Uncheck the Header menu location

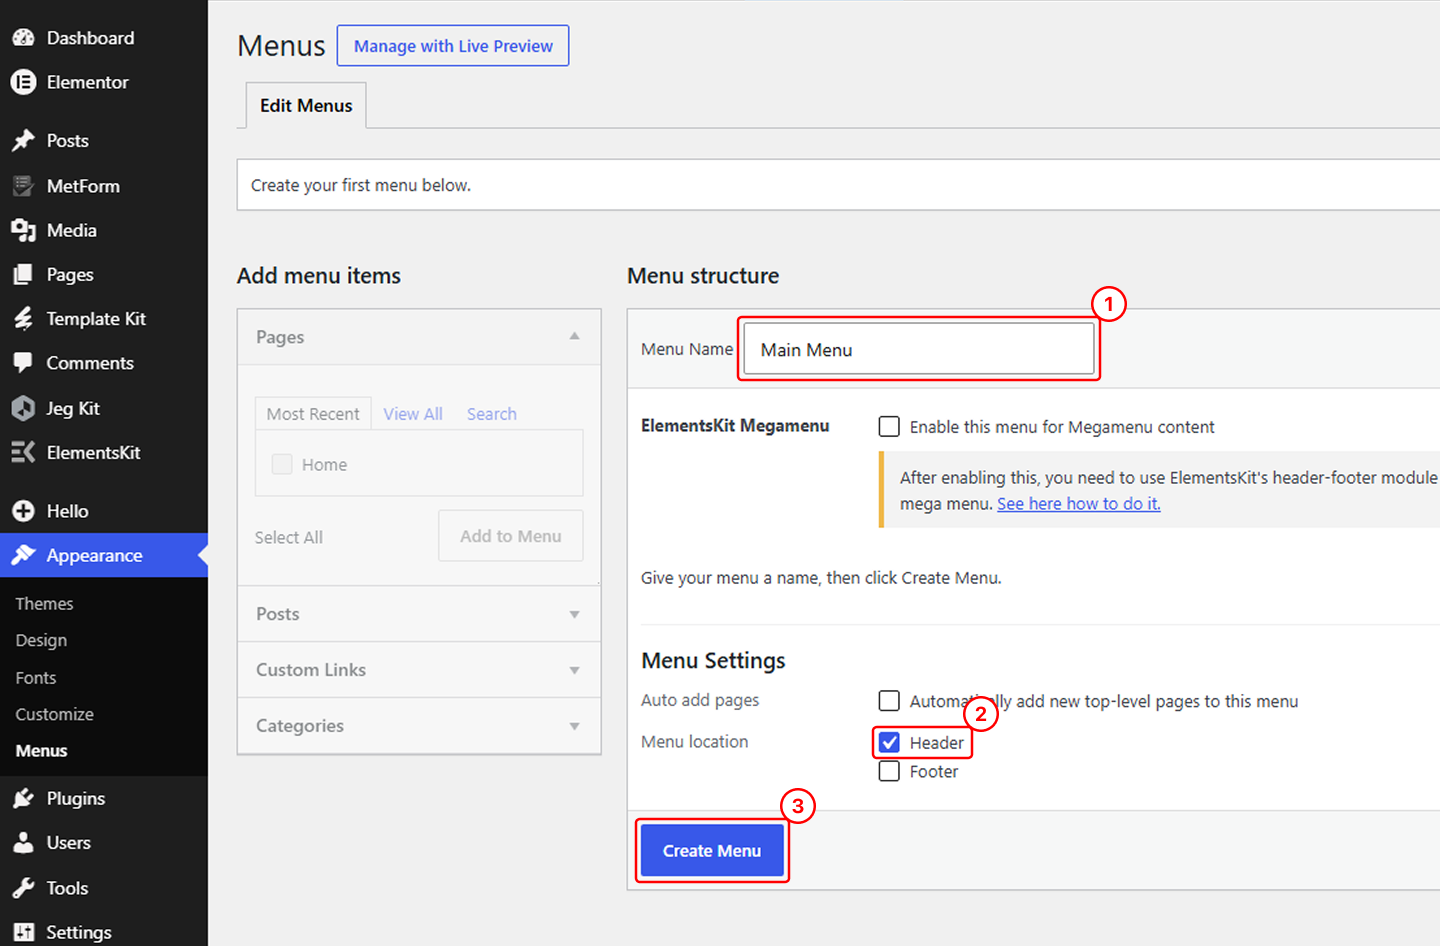pyautogui.click(x=889, y=742)
